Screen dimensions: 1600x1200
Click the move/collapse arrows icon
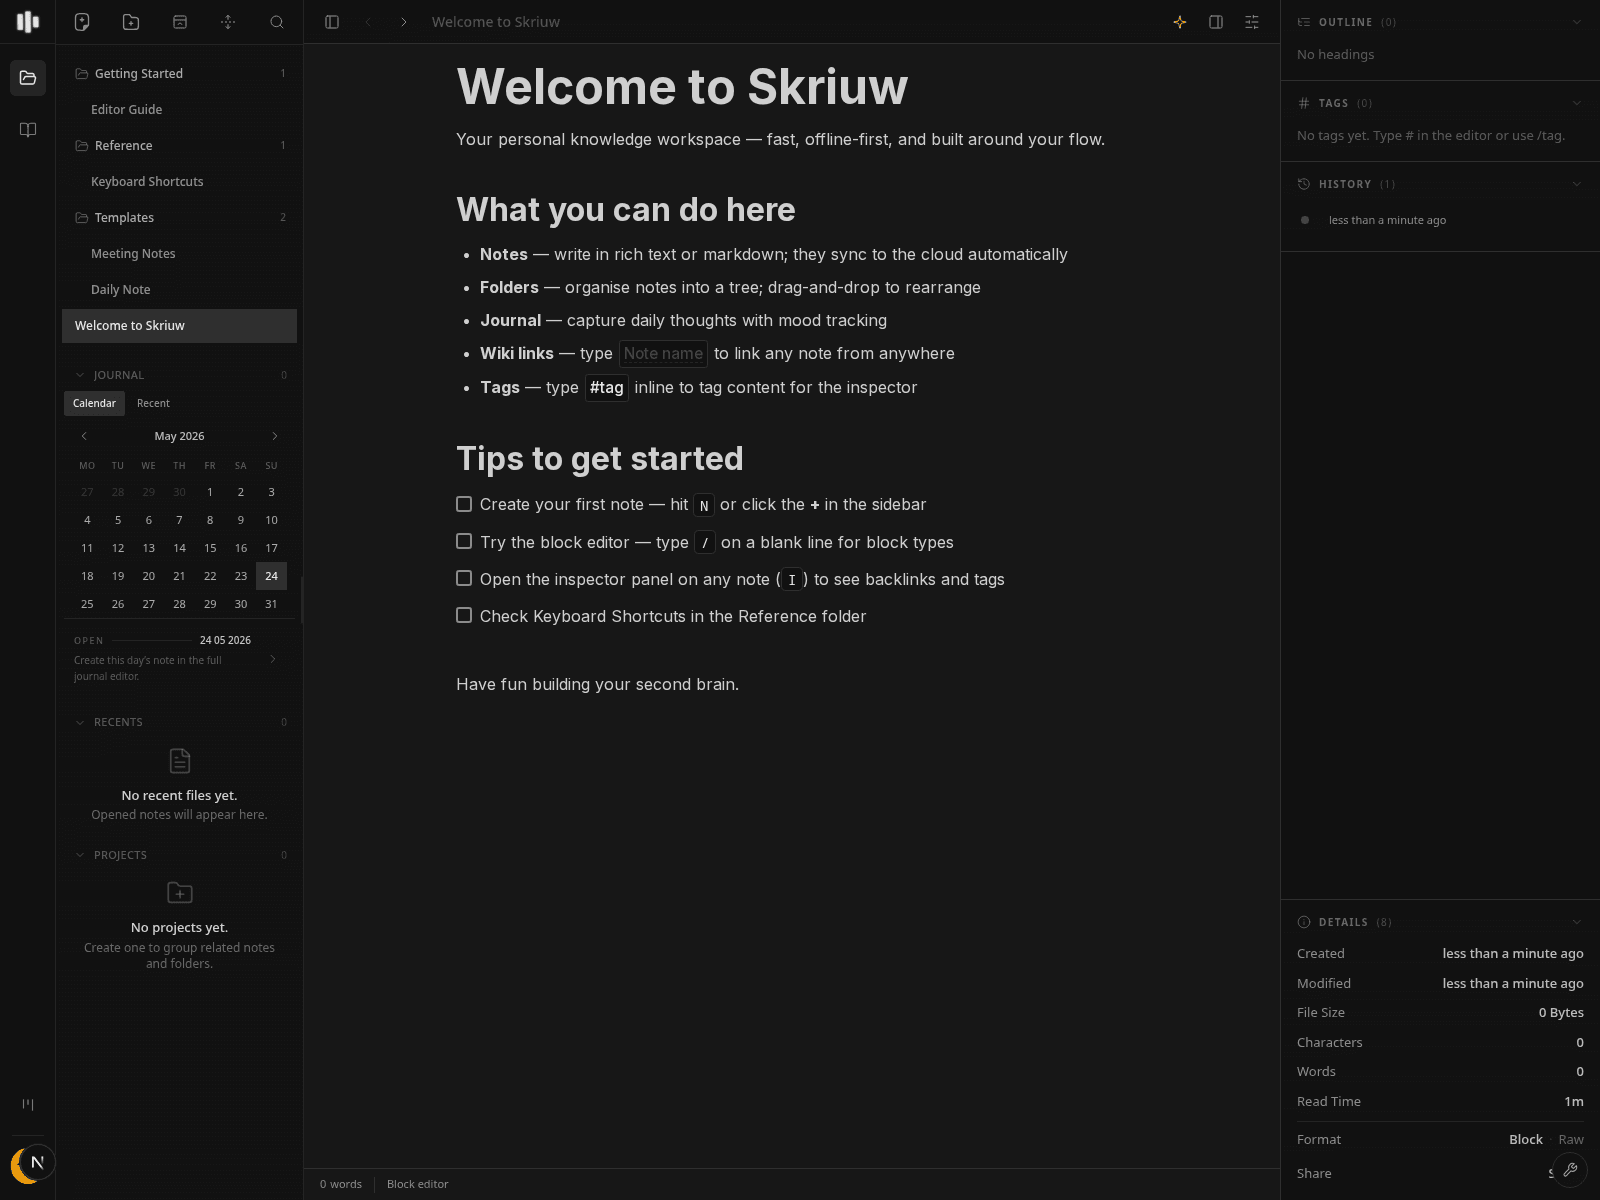pyautogui.click(x=228, y=22)
